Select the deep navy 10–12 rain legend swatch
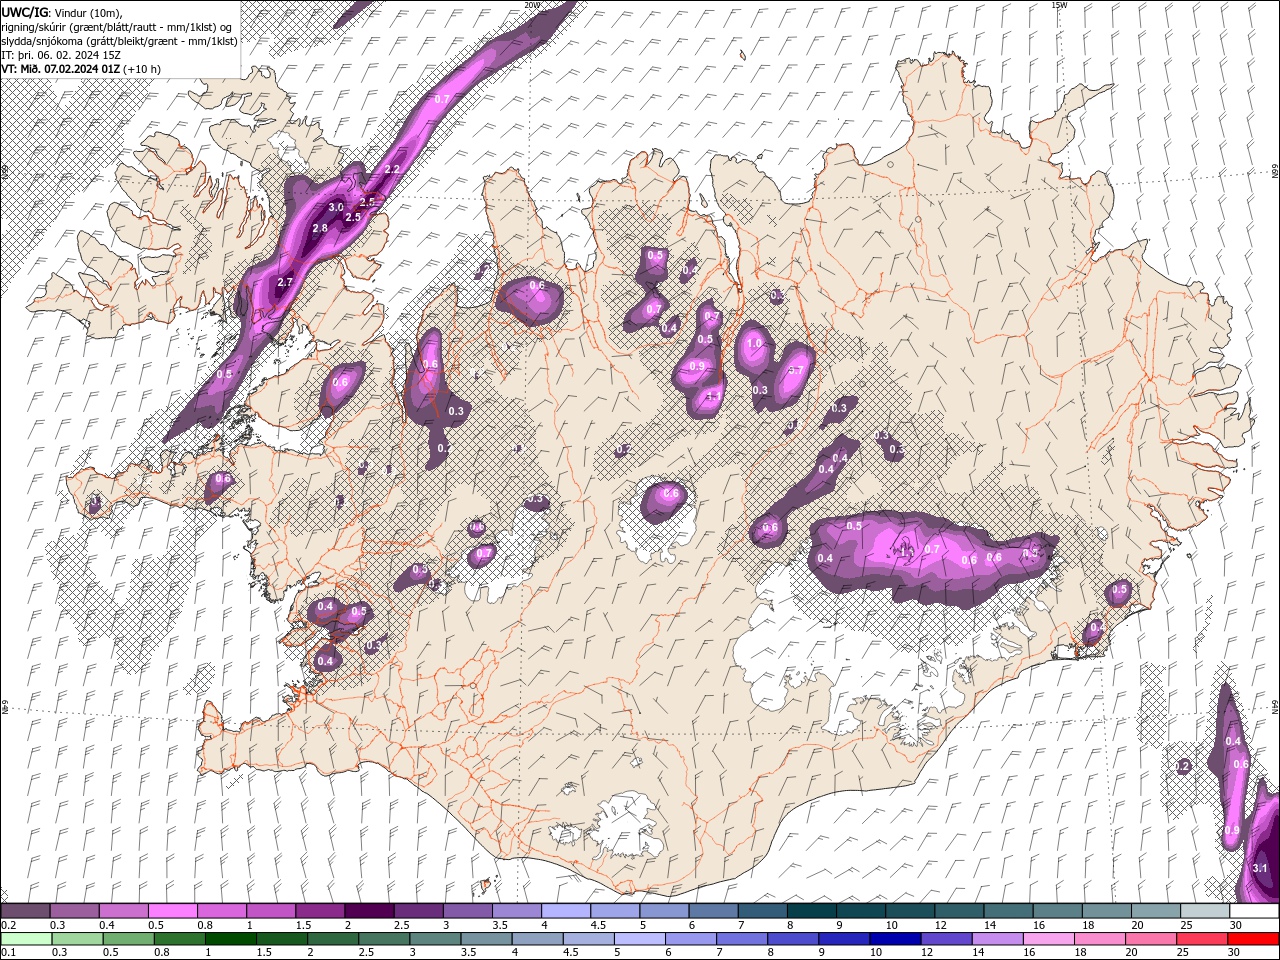1280x960 pixels. [895, 938]
